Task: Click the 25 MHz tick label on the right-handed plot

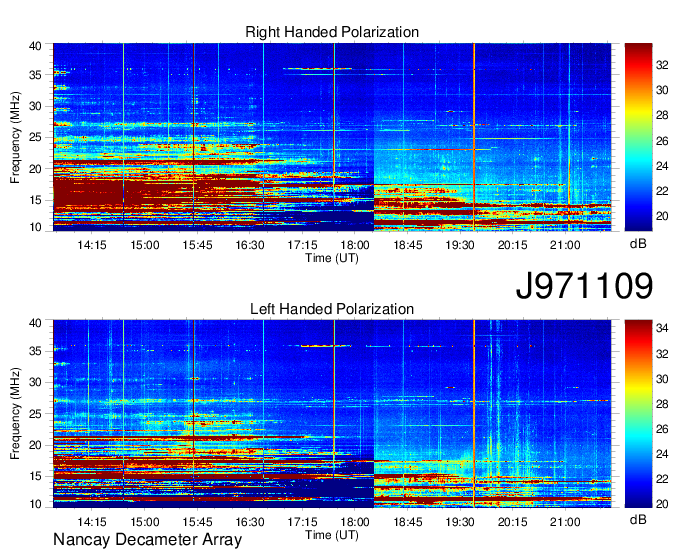Action: 35,138
